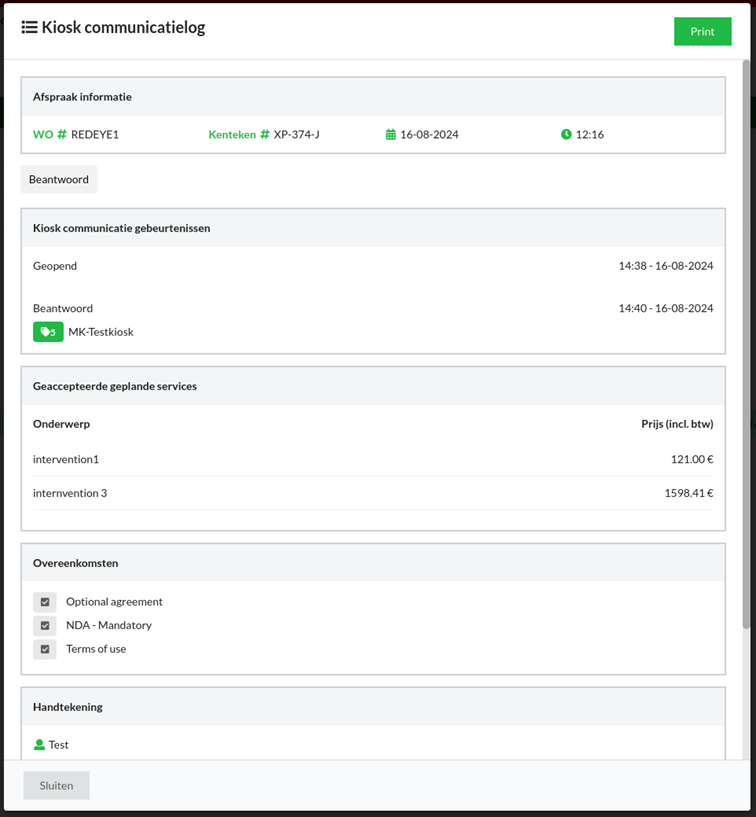Select the Beantwoord tab label
Viewport: 756px width, 817px height.
(x=59, y=180)
